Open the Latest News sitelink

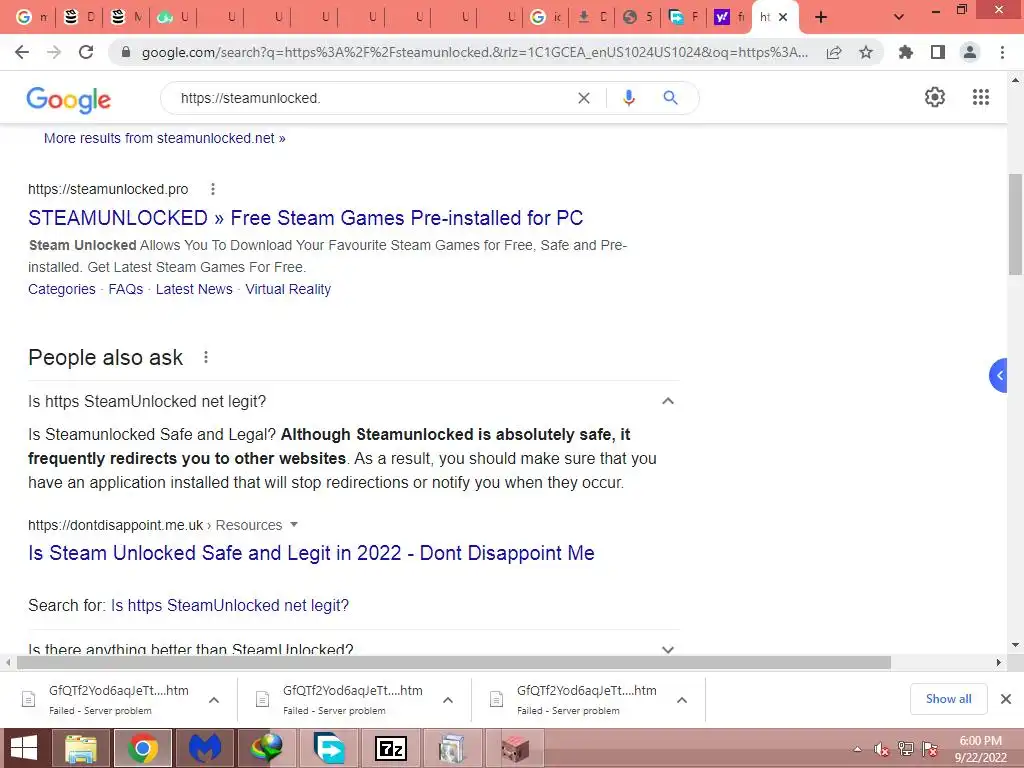[194, 289]
